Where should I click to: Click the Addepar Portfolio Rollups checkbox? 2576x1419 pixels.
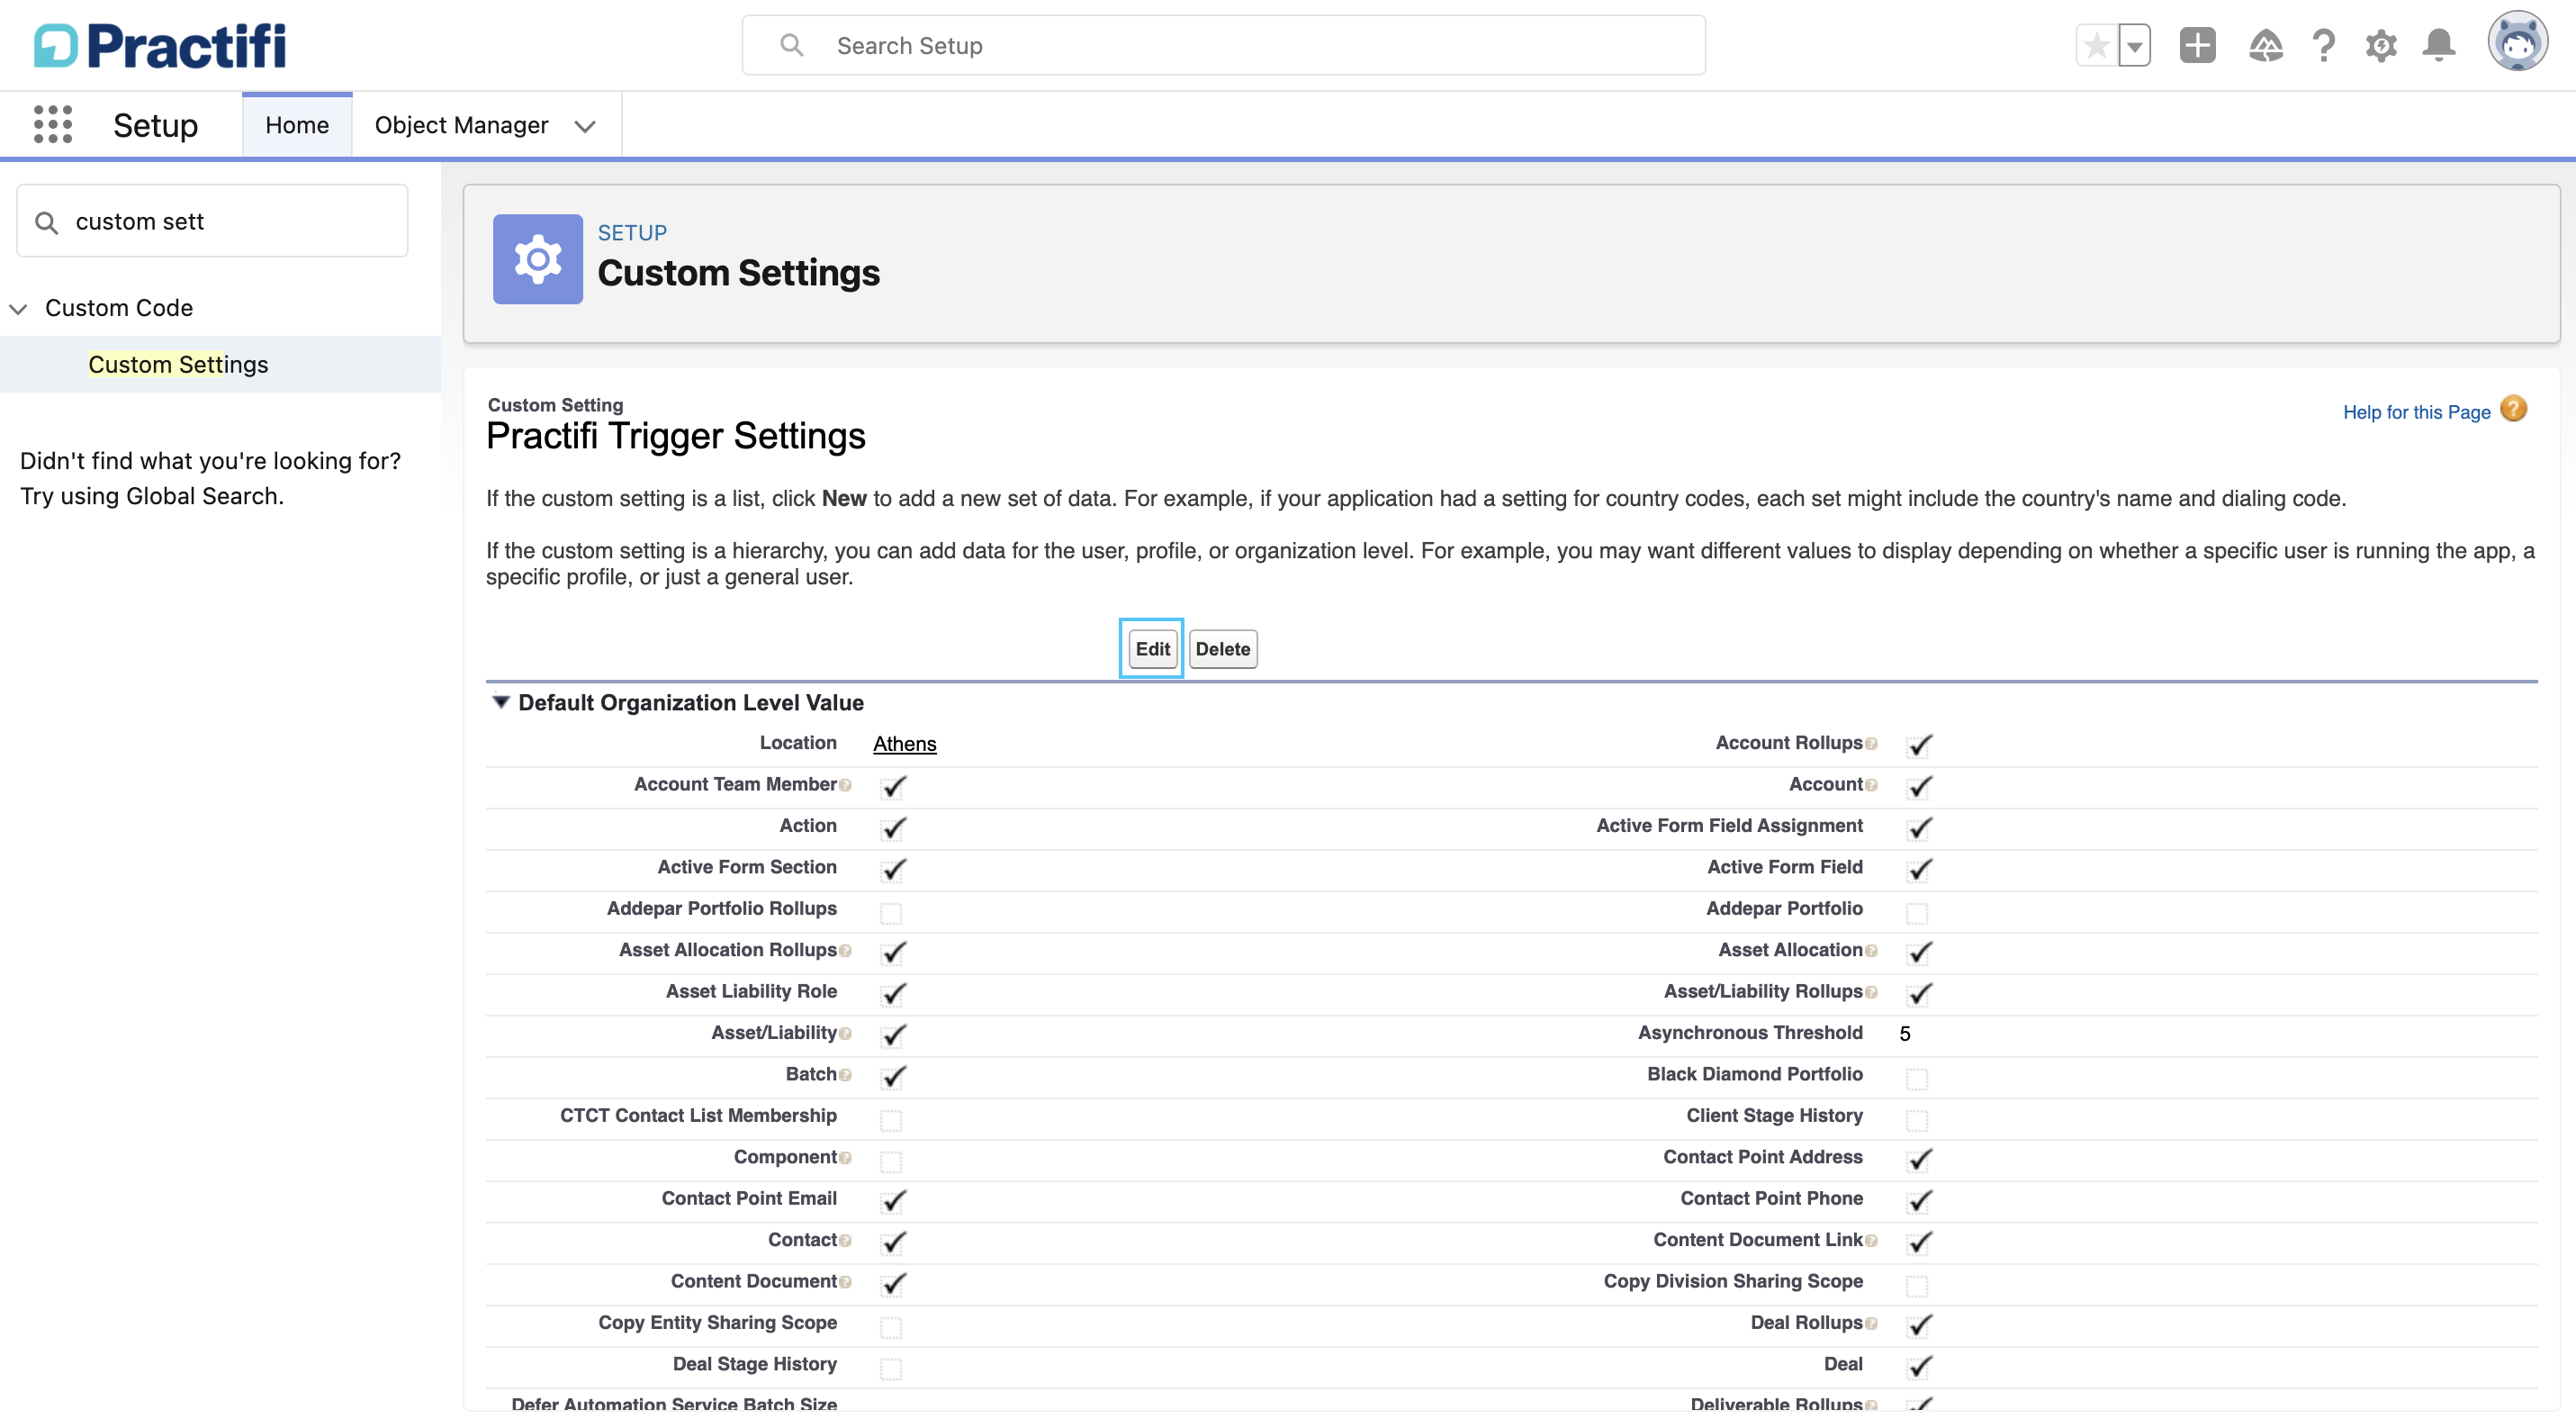pyautogui.click(x=891, y=912)
